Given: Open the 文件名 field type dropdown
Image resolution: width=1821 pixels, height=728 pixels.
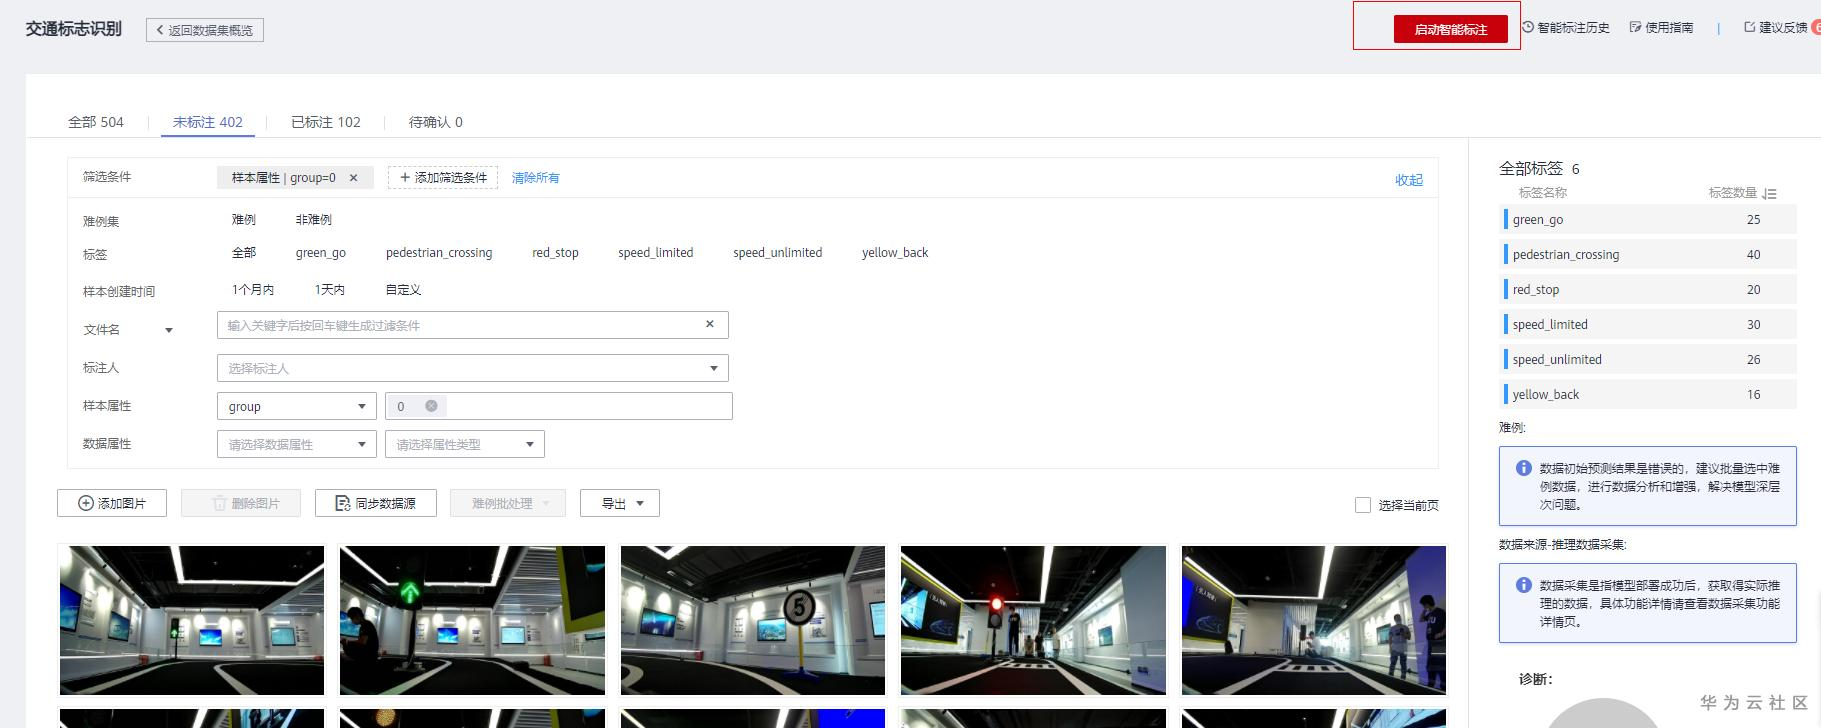Looking at the screenshot, I should coord(169,330).
